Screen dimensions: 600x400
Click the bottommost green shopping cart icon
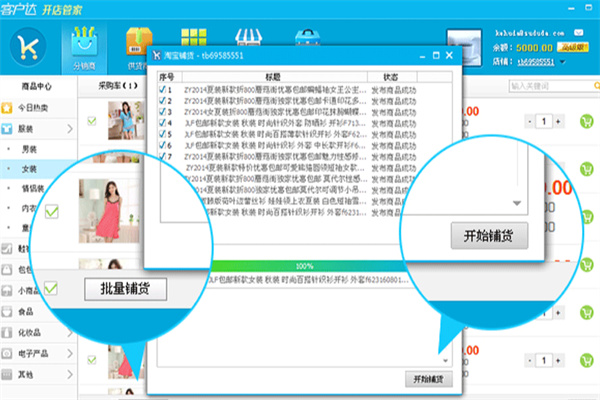[587, 360]
